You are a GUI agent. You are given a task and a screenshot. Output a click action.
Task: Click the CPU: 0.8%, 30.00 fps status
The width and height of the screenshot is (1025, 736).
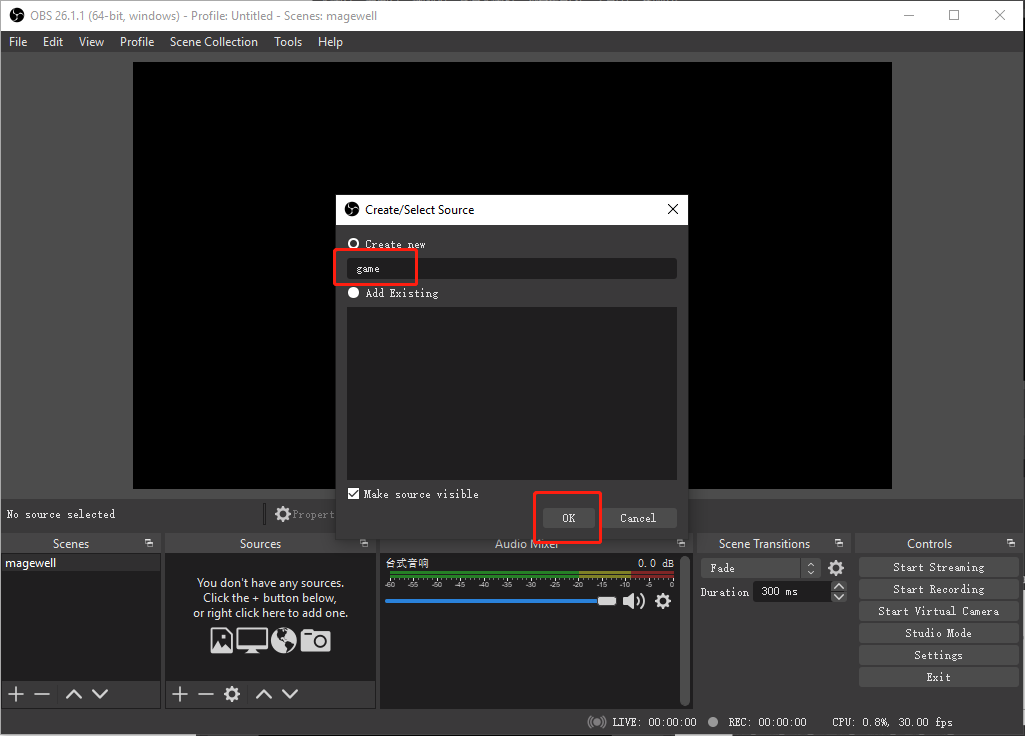[x=892, y=722]
